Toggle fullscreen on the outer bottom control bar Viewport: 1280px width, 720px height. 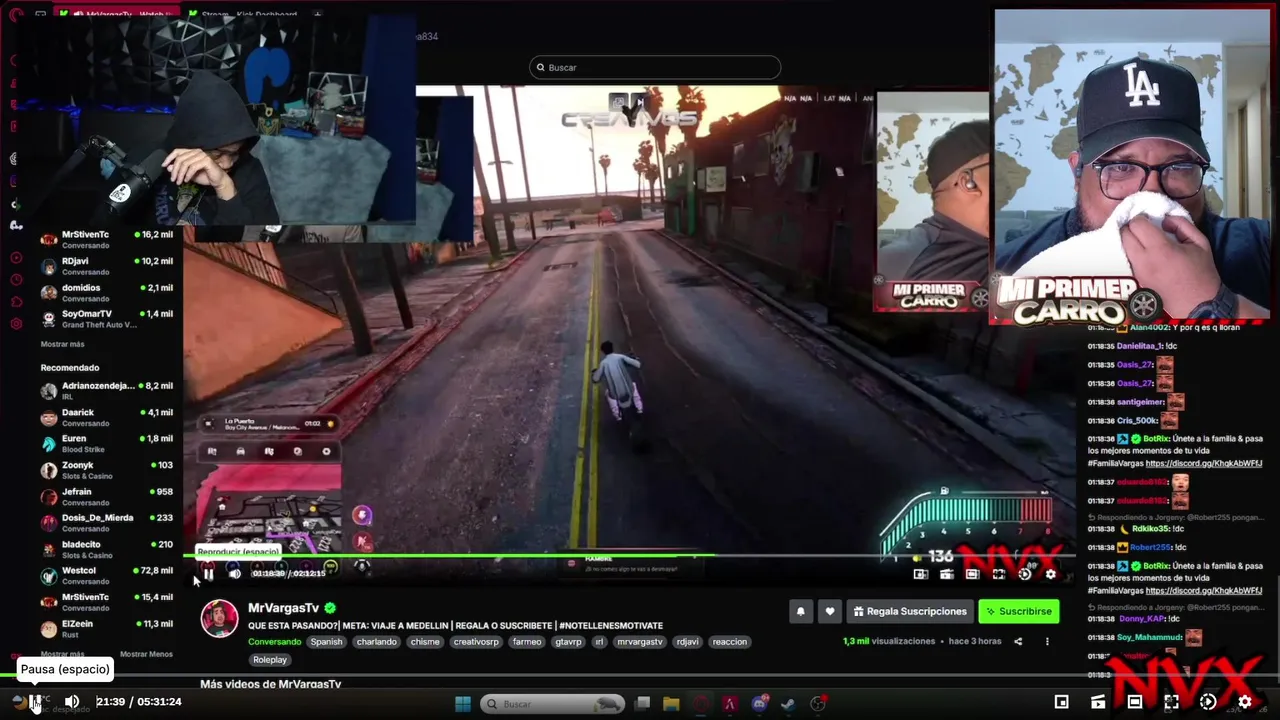tap(1171, 702)
